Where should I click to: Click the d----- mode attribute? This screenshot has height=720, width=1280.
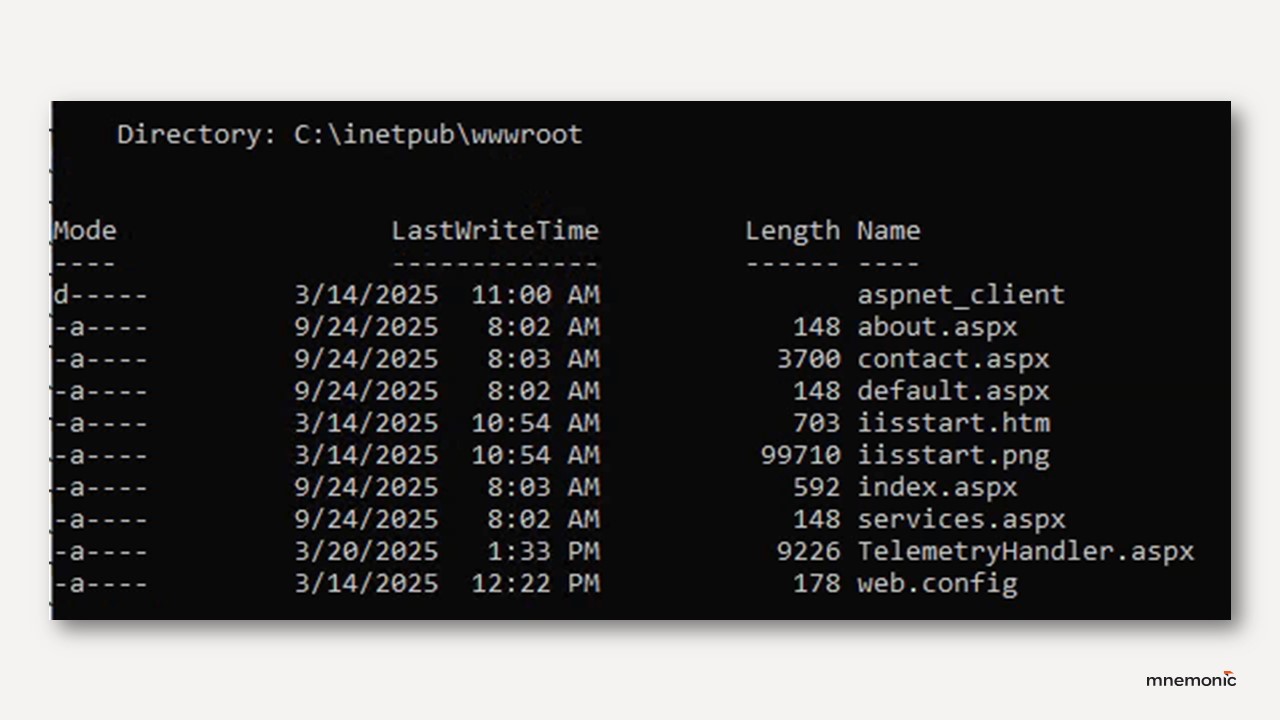tap(100, 295)
